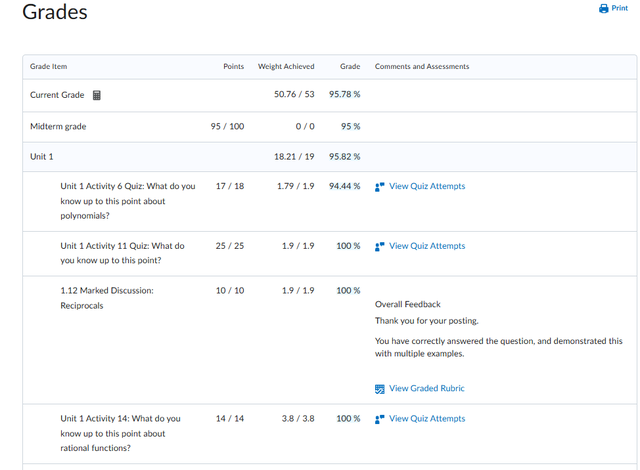Open the Current Grade calculator icon
The height and width of the screenshot is (470, 640).
click(96, 95)
